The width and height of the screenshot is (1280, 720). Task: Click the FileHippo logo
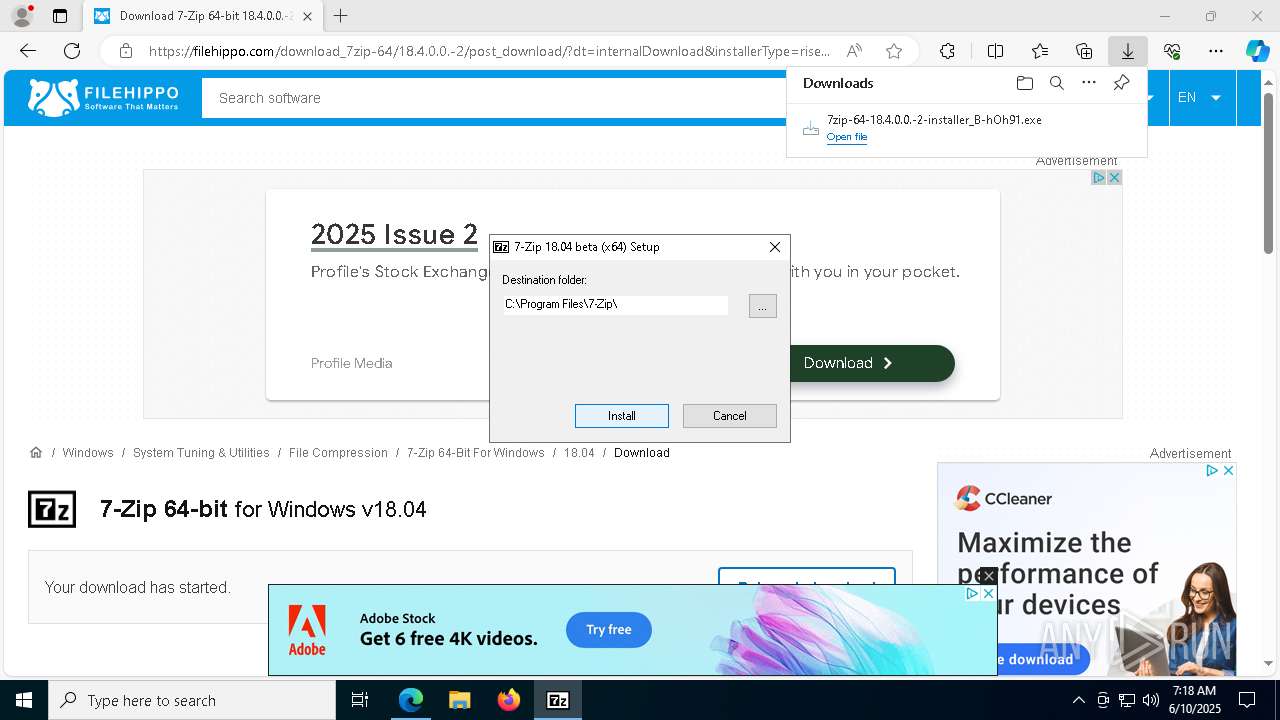click(103, 98)
